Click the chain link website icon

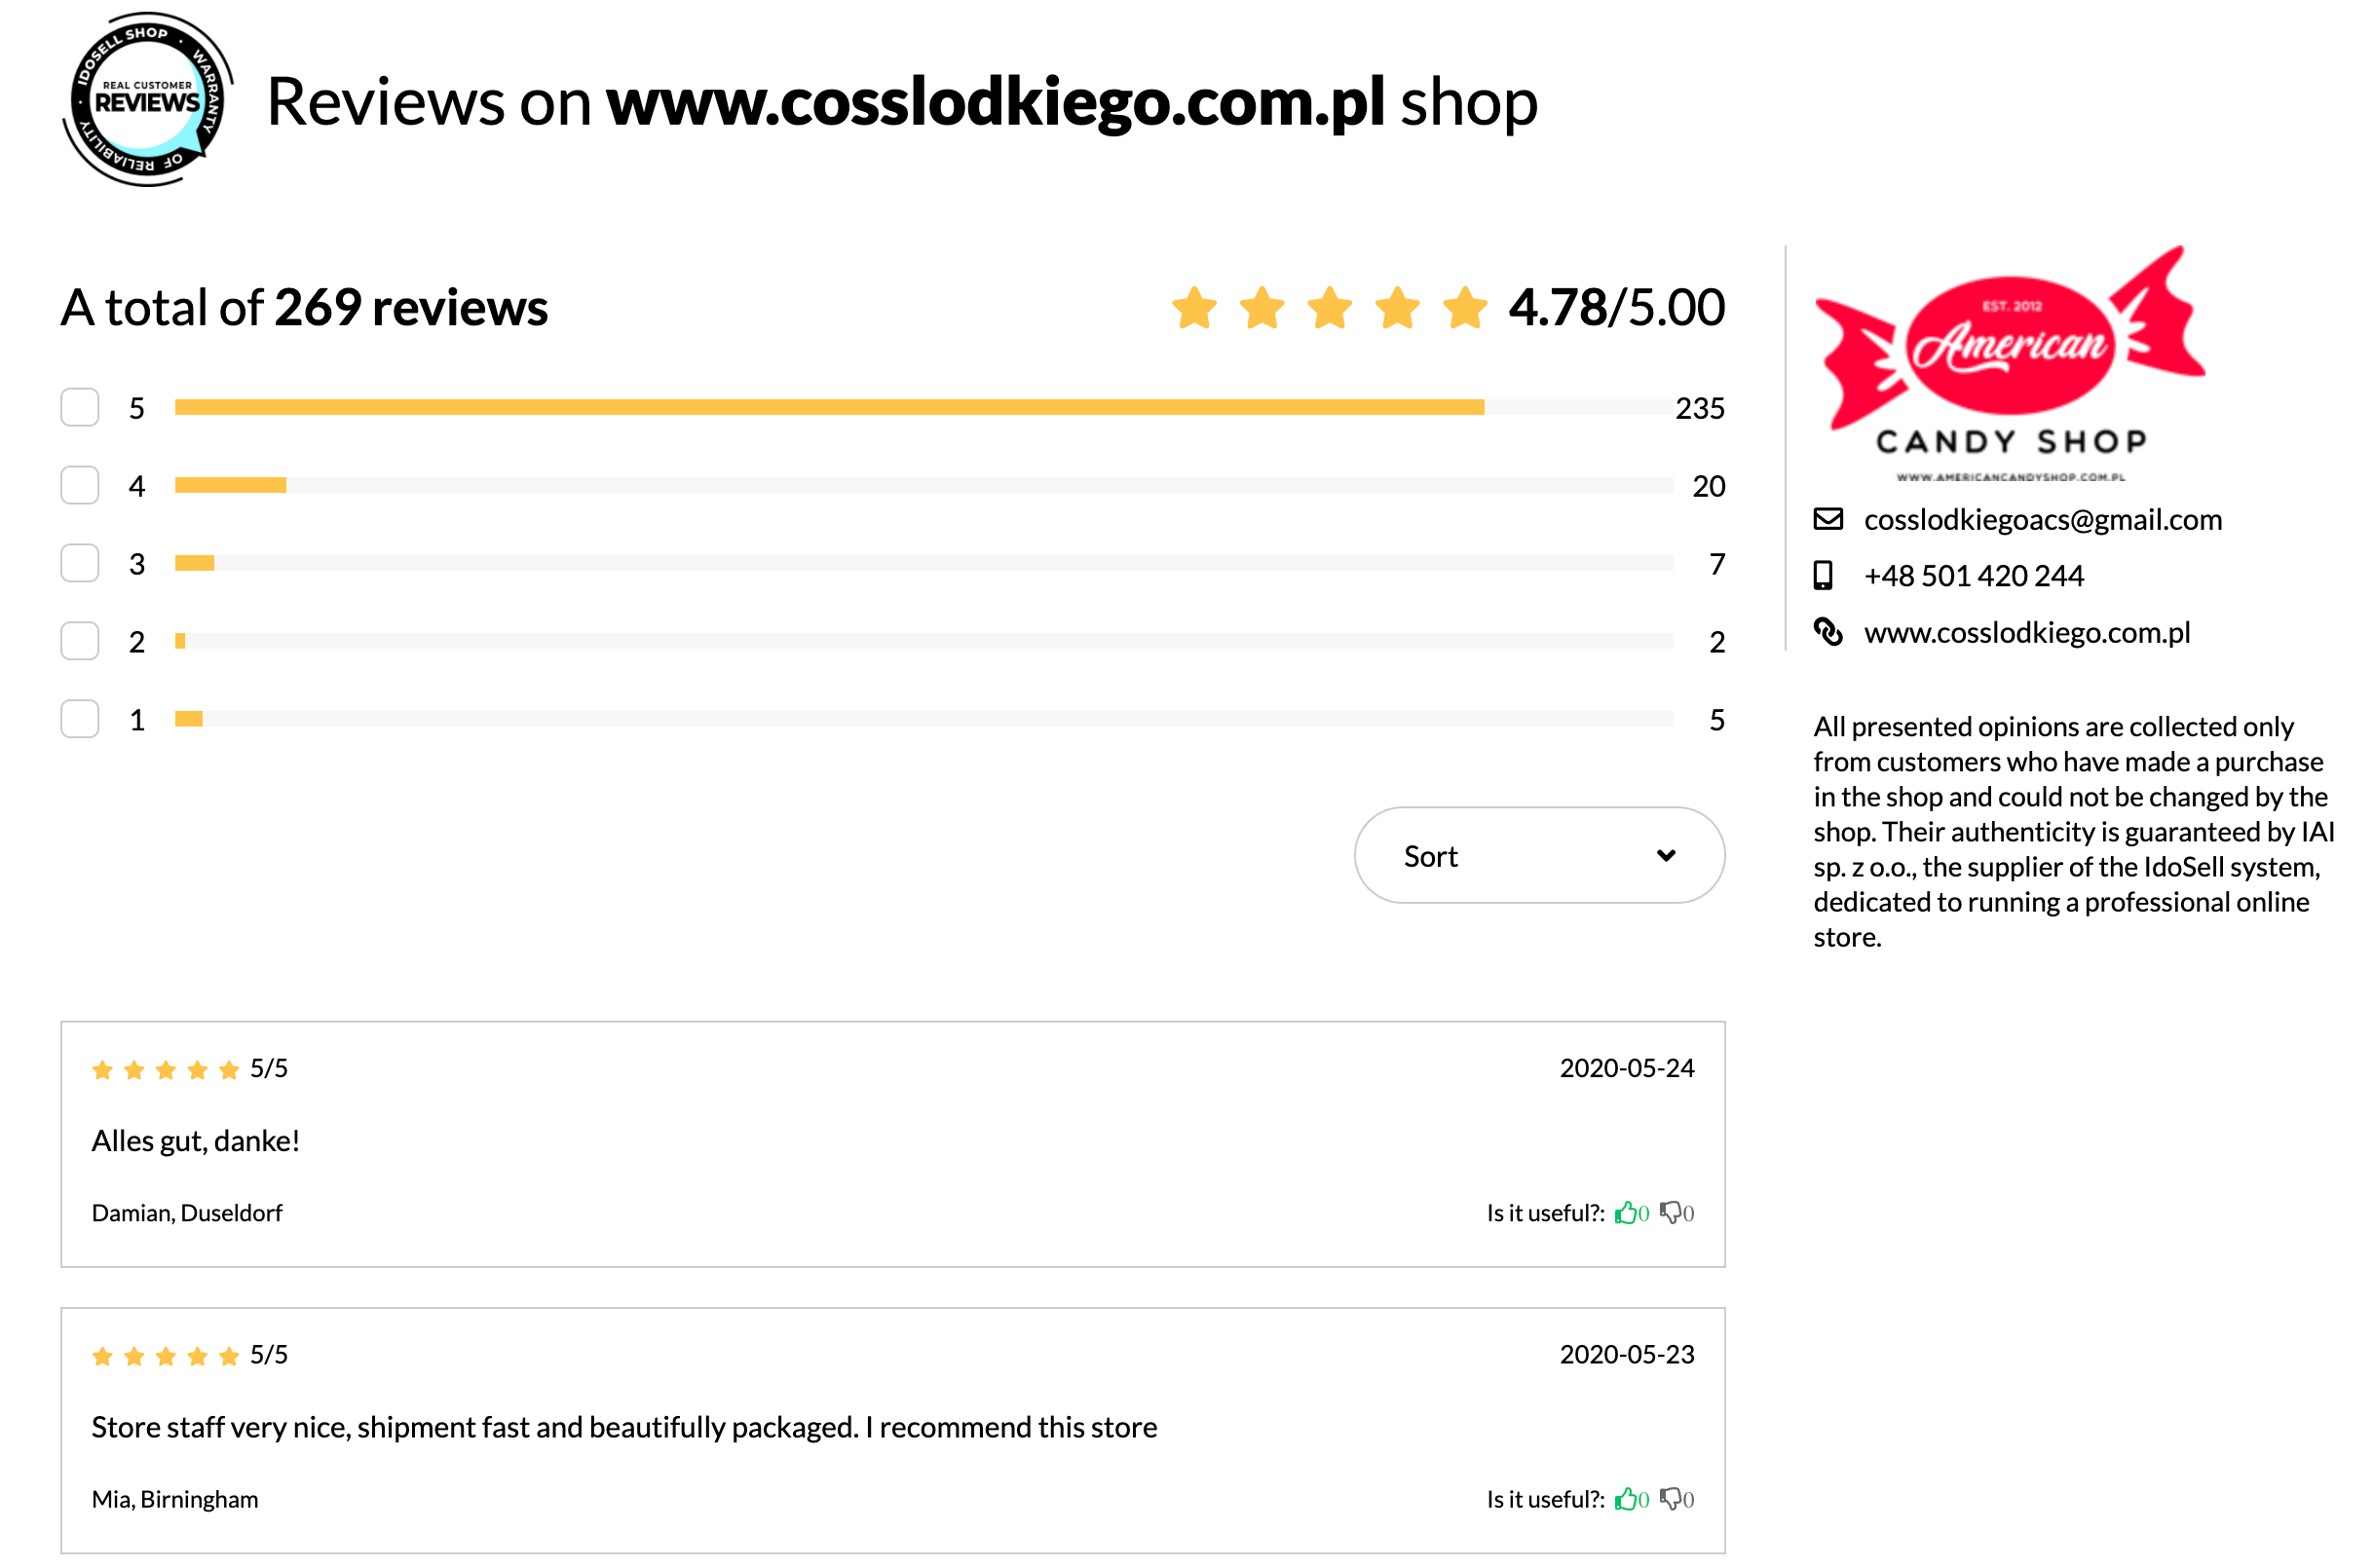[x=1829, y=632]
